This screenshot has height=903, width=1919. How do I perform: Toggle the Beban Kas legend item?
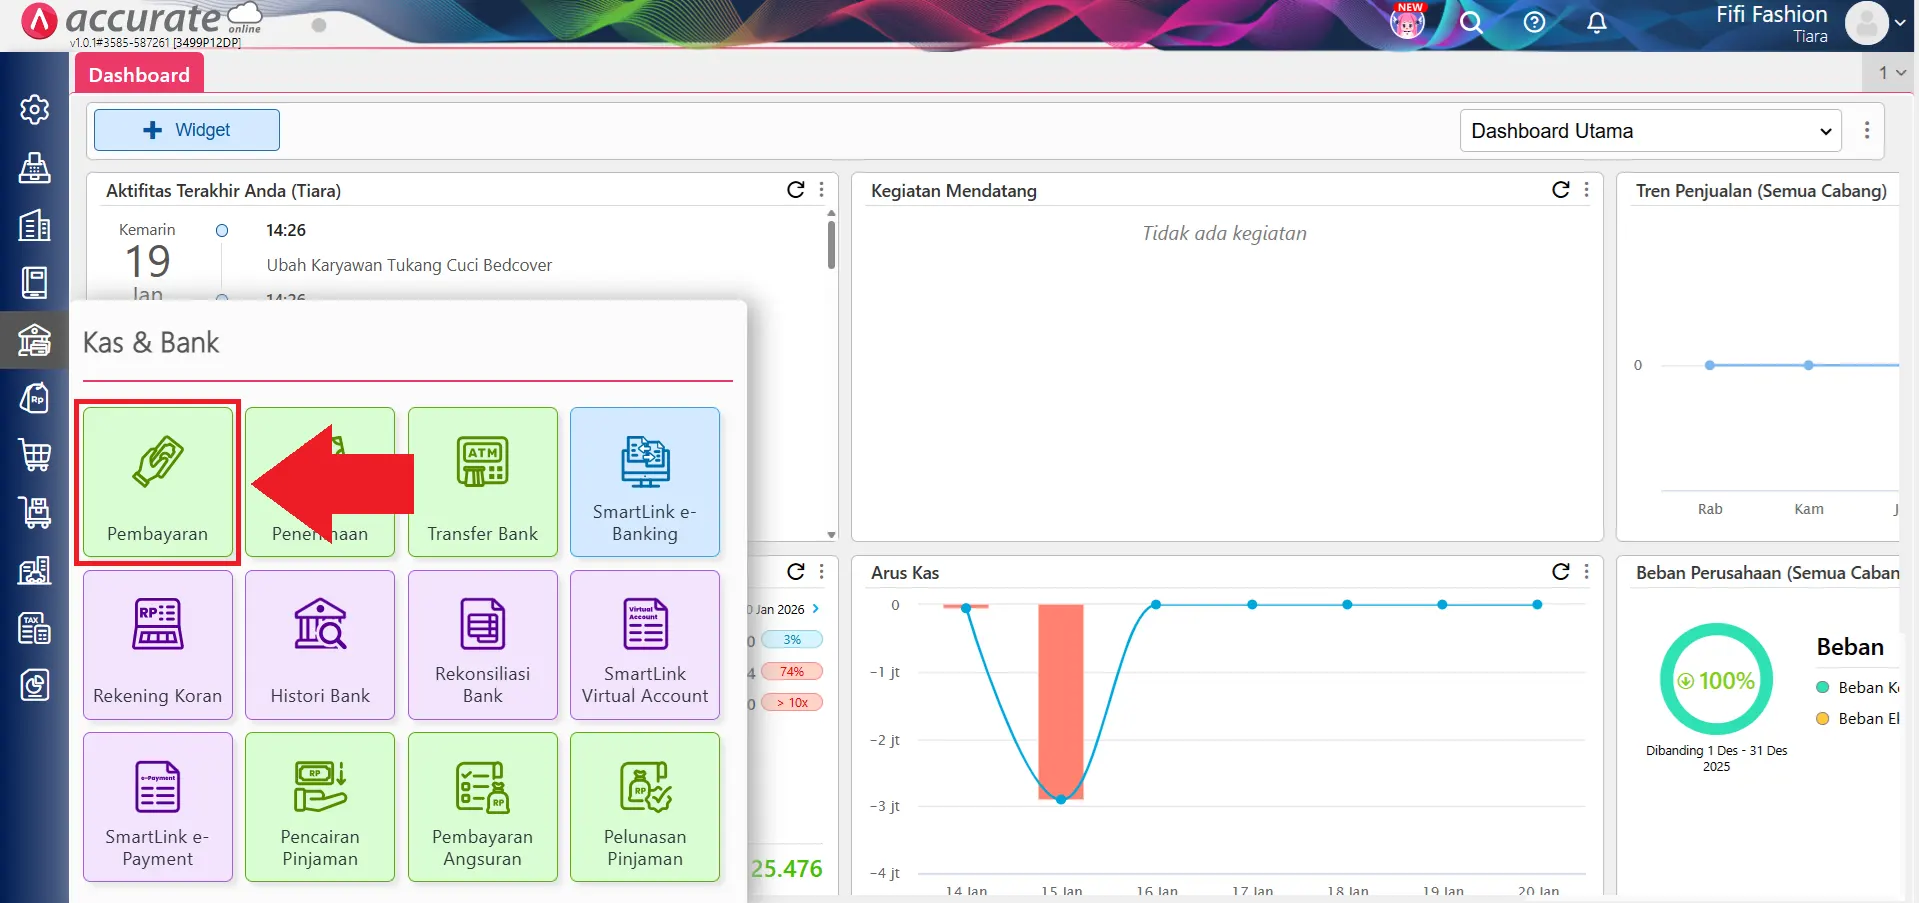coord(1858,687)
